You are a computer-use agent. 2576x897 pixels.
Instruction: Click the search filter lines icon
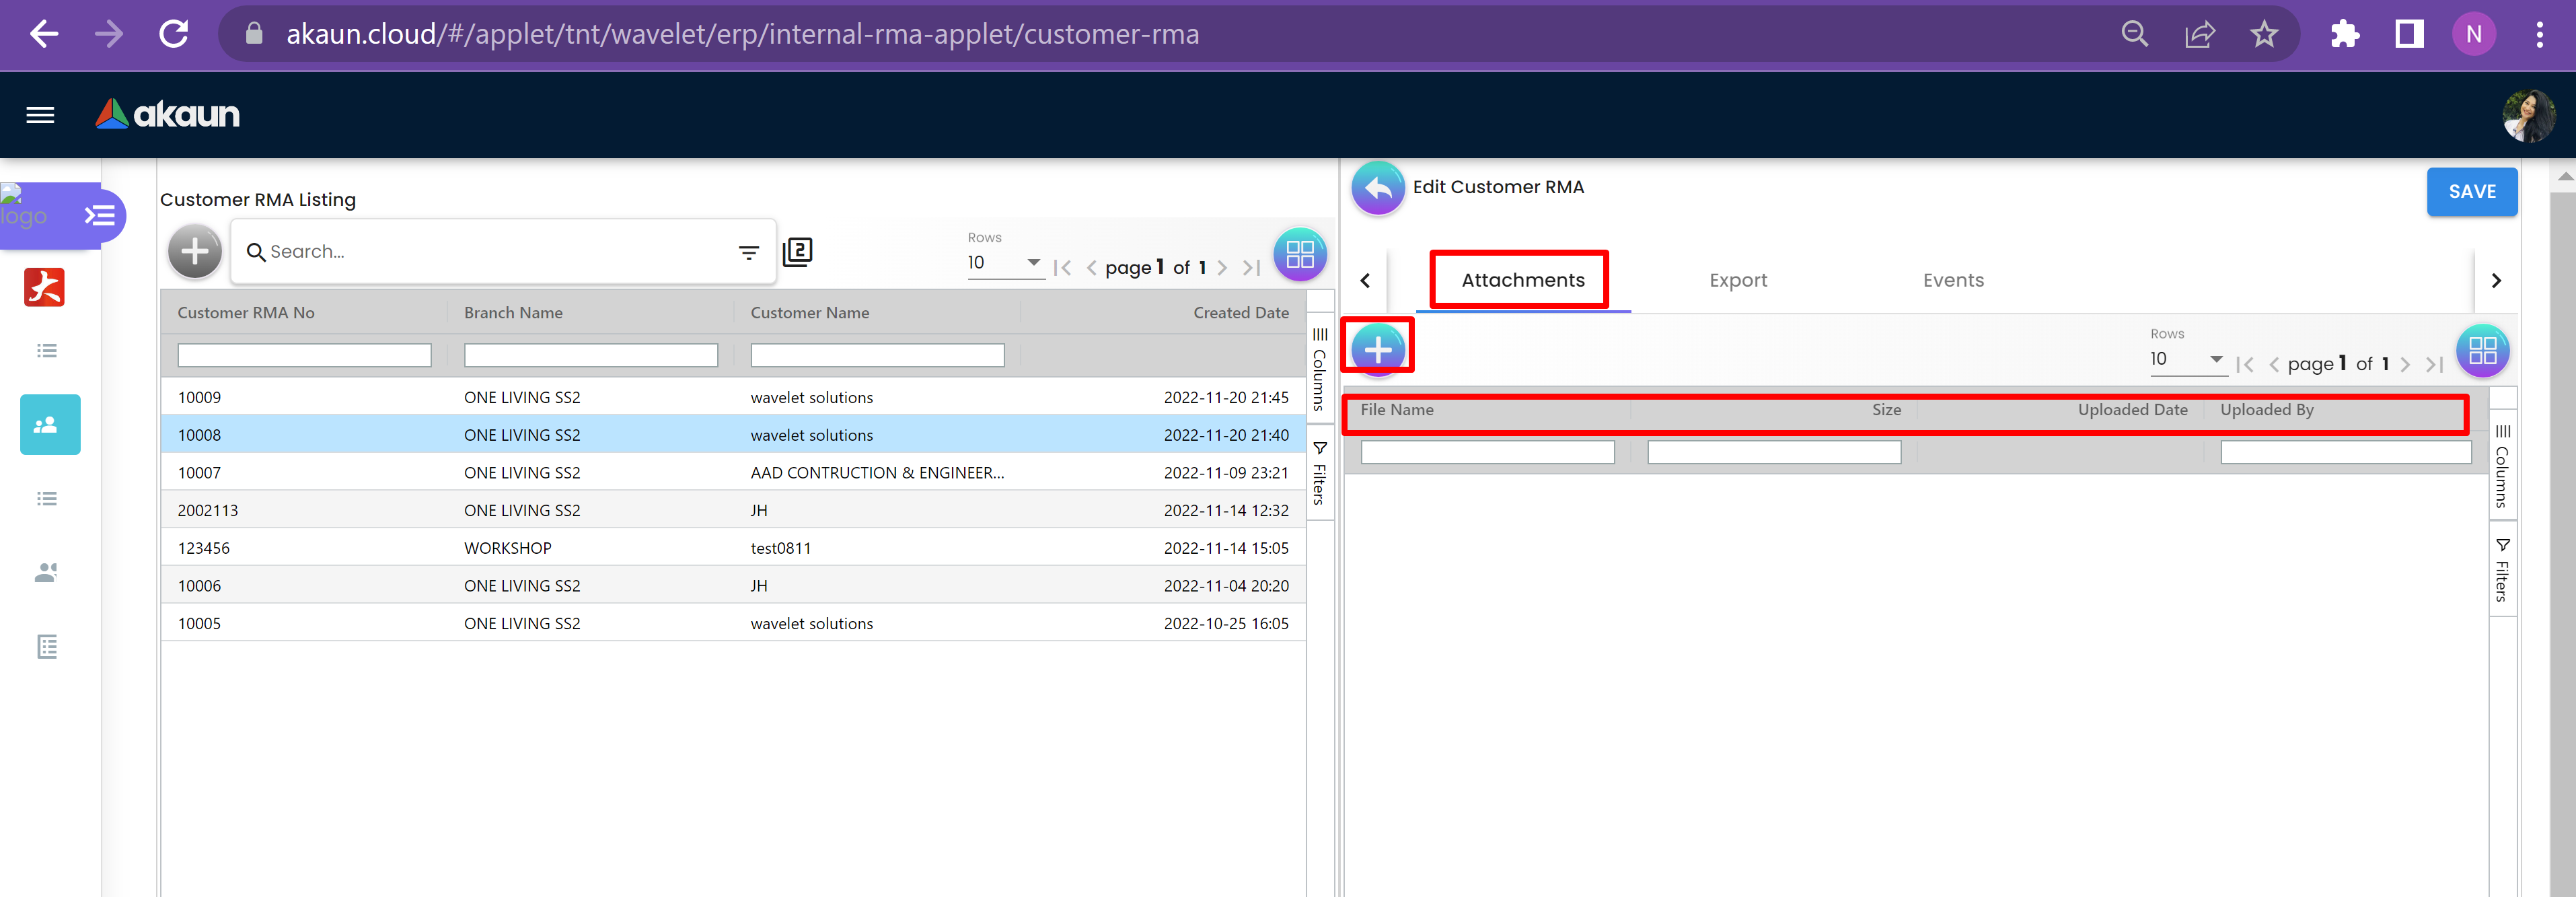click(748, 253)
